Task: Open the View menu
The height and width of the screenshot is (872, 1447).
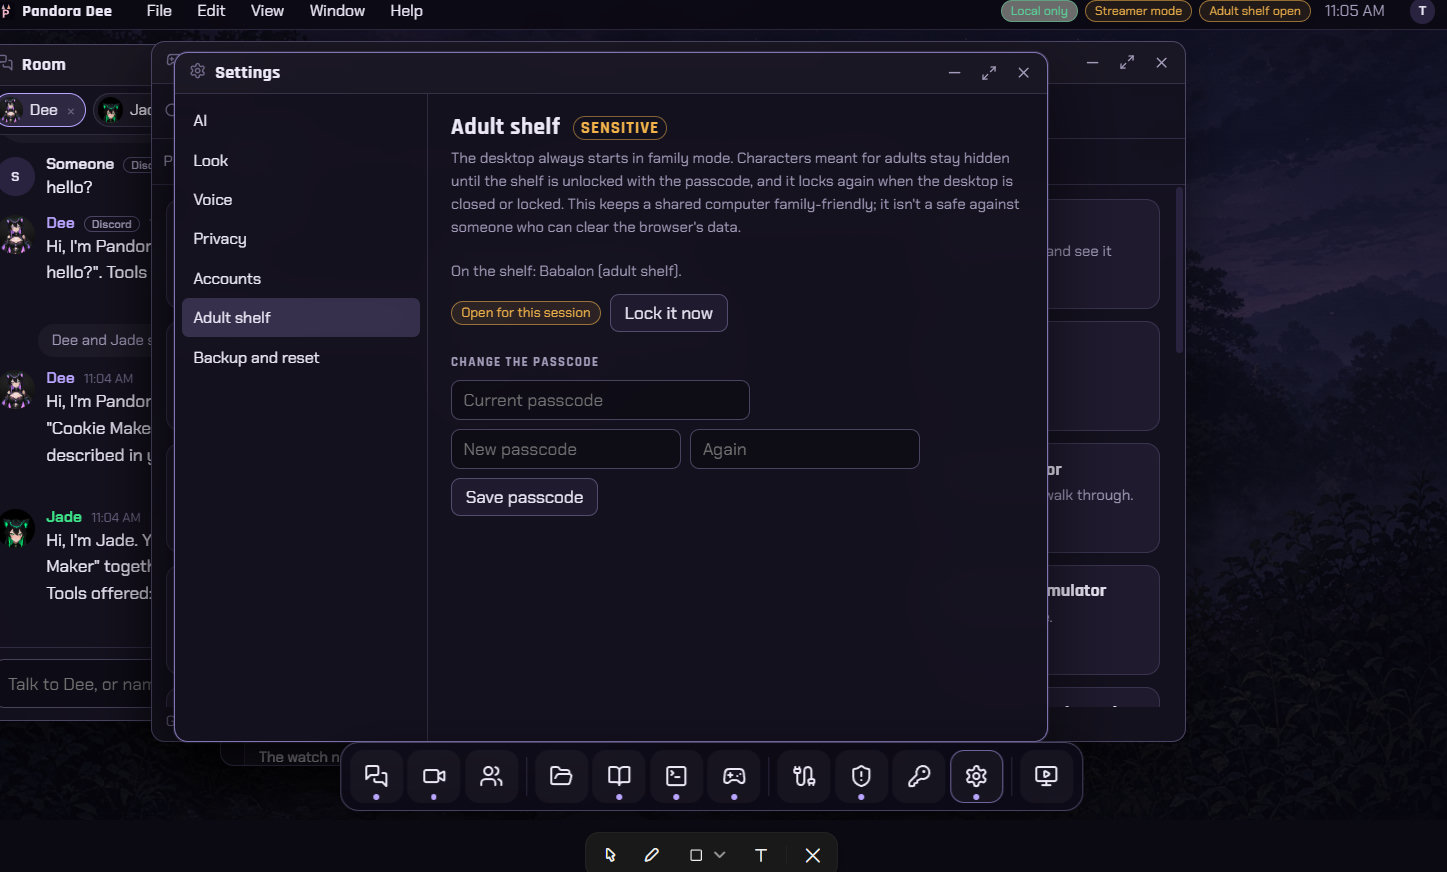Action: pos(267,11)
